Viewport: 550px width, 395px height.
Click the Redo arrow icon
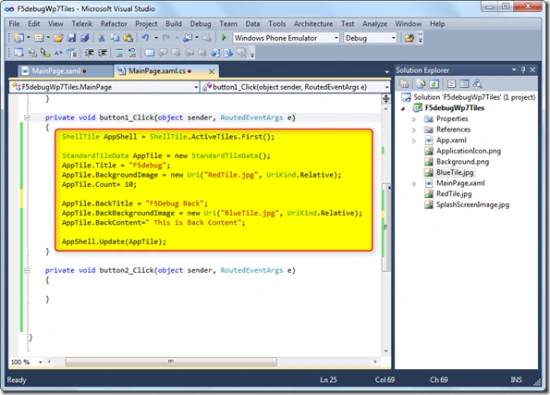pos(166,38)
